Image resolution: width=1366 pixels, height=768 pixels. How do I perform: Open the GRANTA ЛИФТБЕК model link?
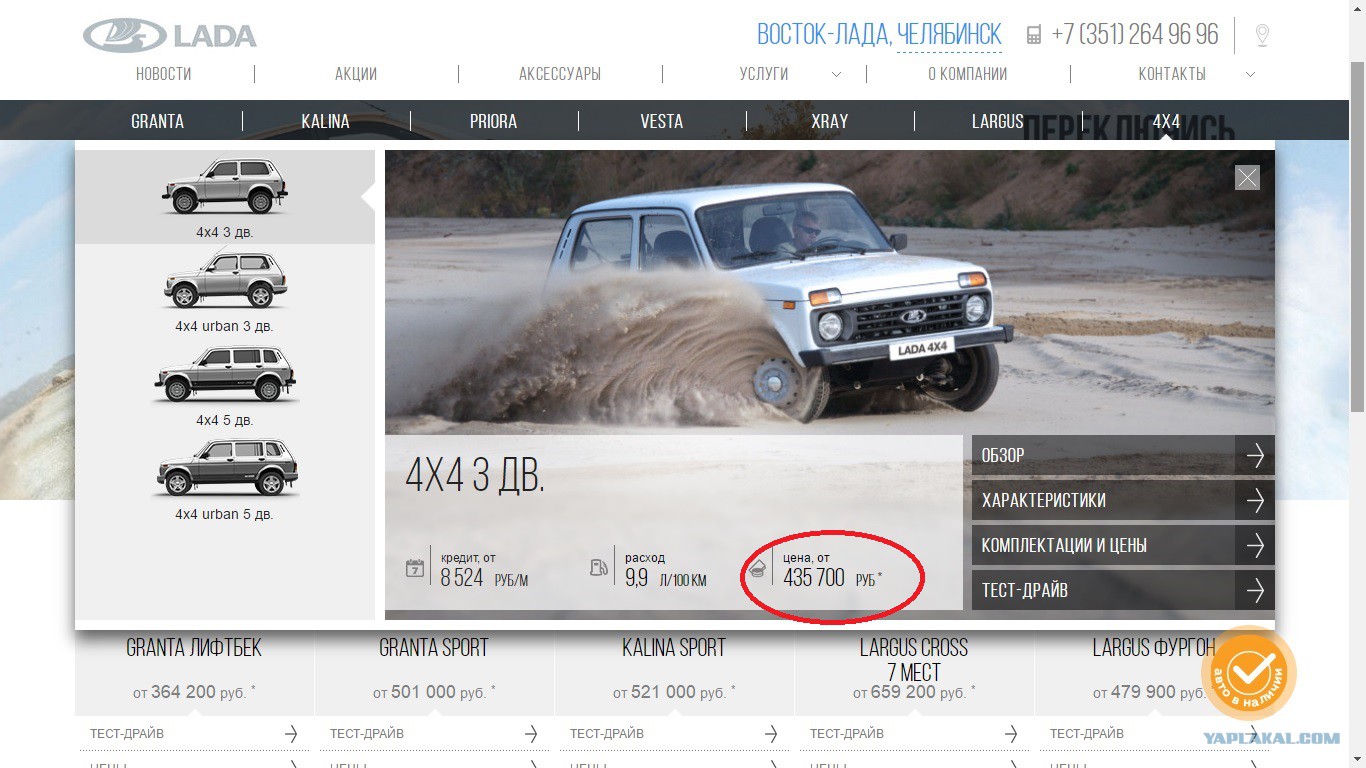tap(194, 648)
